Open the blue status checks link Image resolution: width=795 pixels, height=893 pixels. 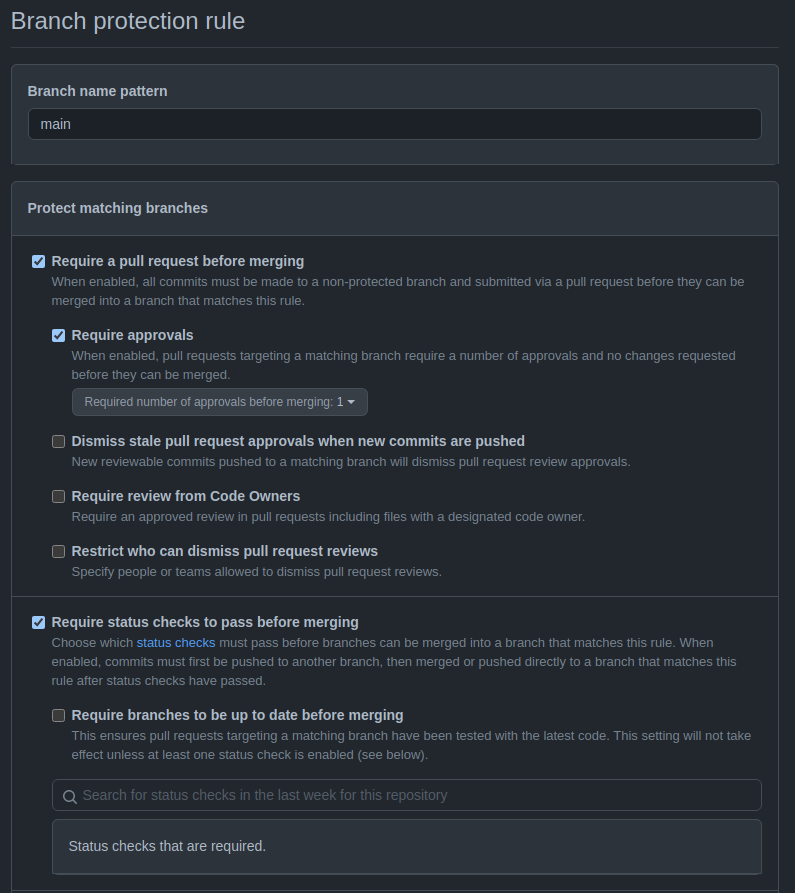[x=176, y=642]
